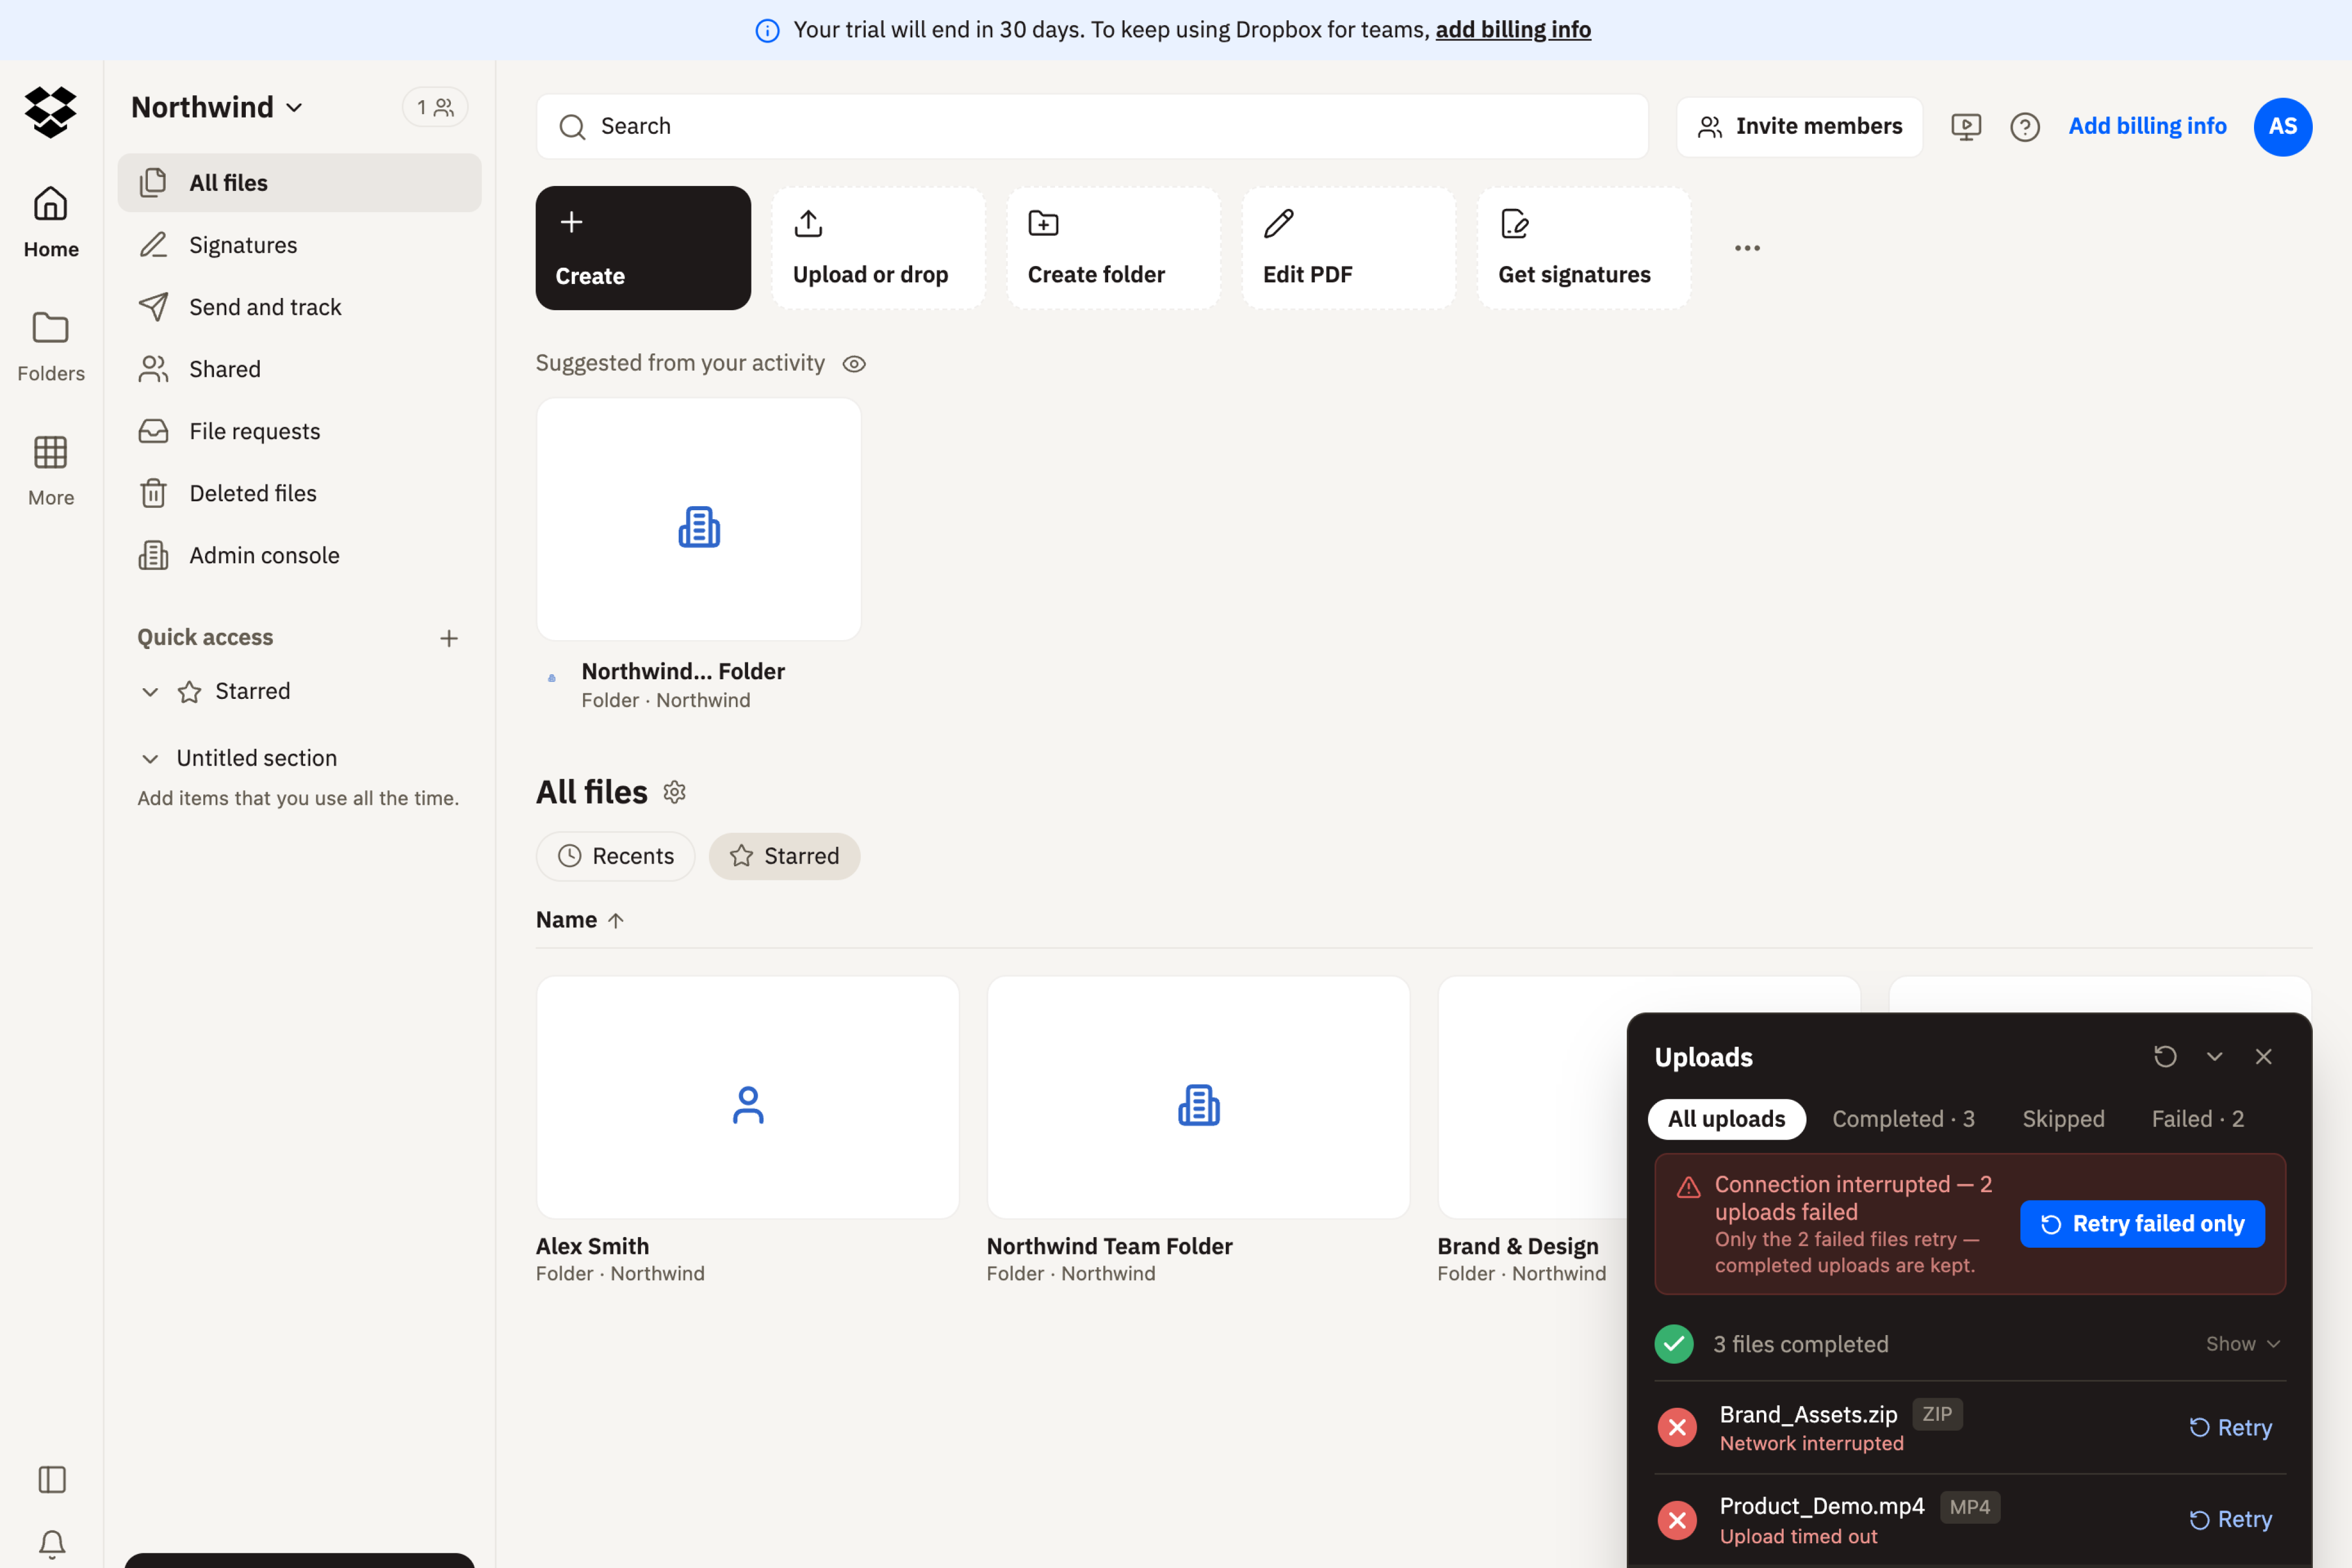Switch to the Skipped tab
The width and height of the screenshot is (2352, 1568).
(x=2063, y=1119)
